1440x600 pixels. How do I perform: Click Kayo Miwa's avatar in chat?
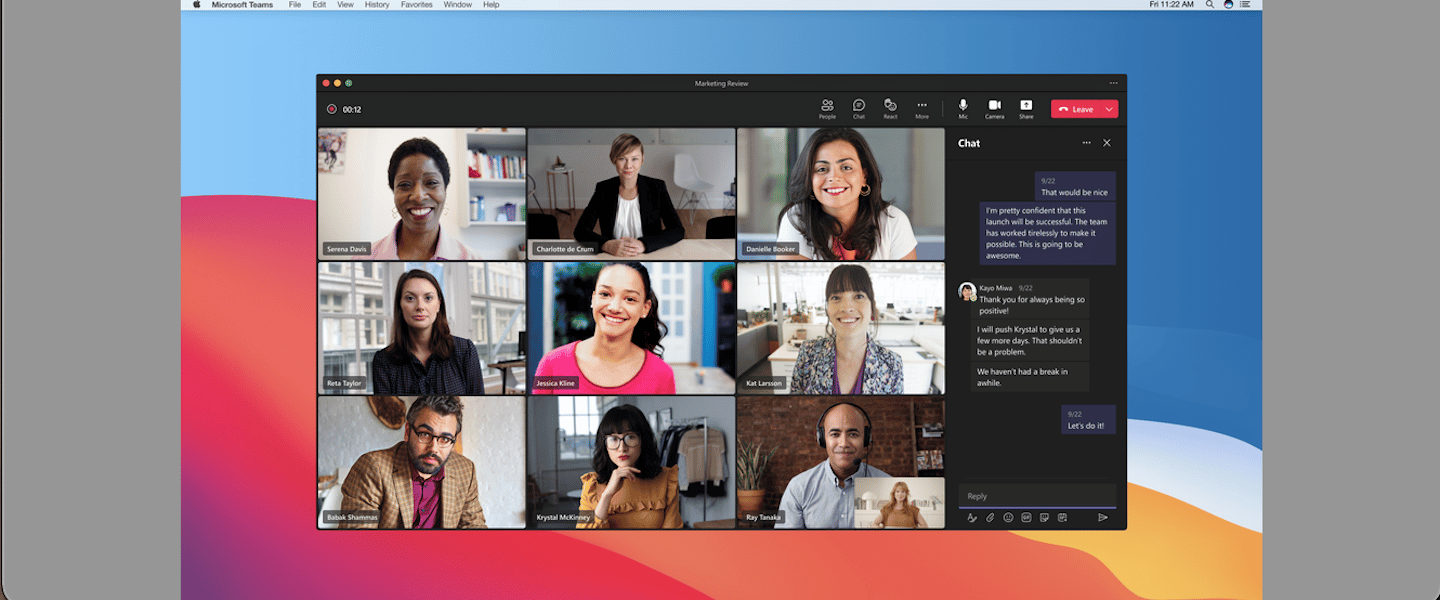pyautogui.click(x=967, y=291)
